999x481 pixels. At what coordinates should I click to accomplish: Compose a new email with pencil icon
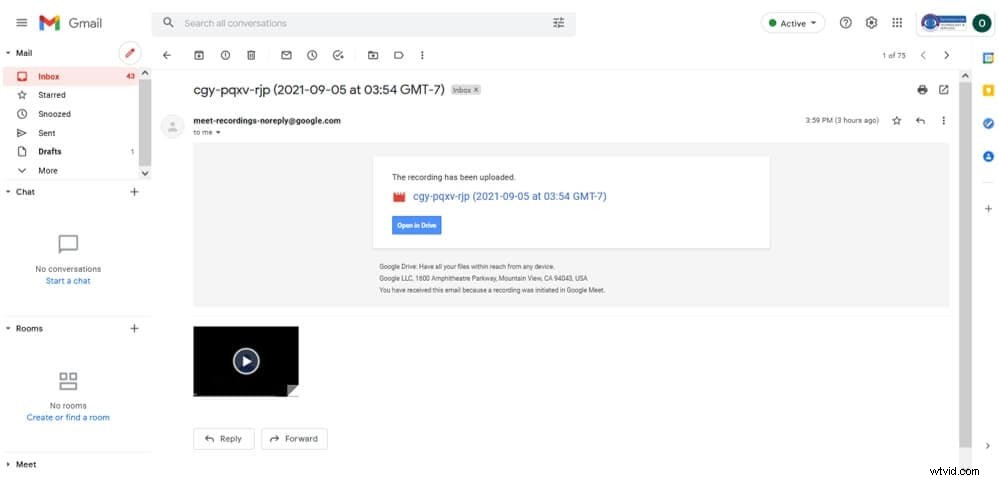click(130, 54)
